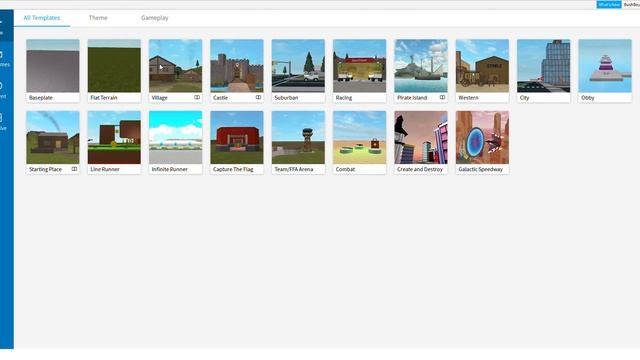Open the Capture The Flag template thumbnail
Image resolution: width=640 pixels, height=360 pixels.
pos(237,138)
